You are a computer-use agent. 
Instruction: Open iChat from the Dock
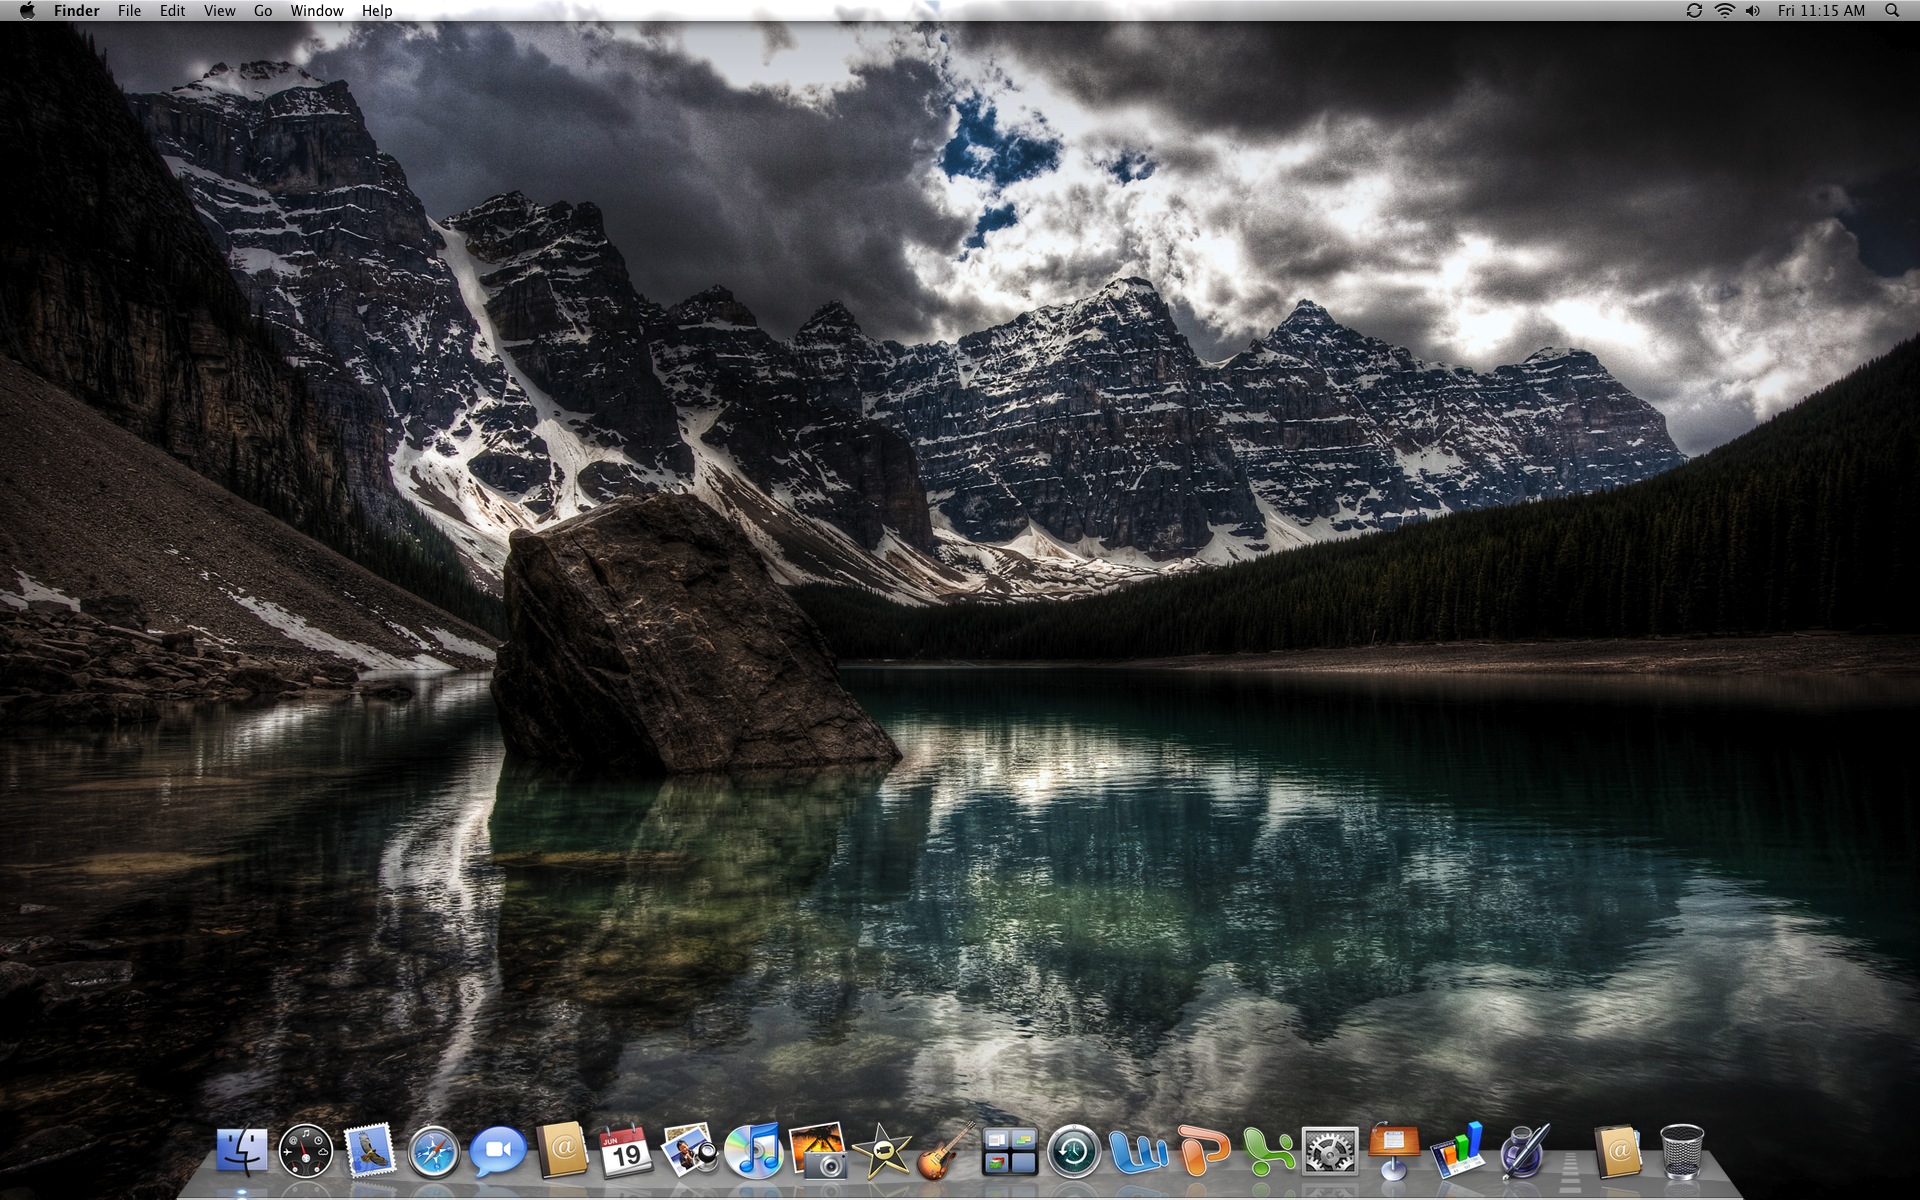click(x=498, y=1152)
